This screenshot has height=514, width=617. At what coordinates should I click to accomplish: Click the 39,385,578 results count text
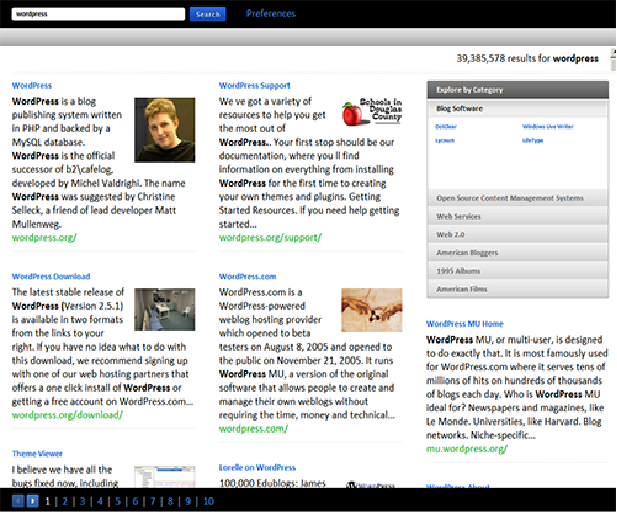pyautogui.click(x=527, y=58)
